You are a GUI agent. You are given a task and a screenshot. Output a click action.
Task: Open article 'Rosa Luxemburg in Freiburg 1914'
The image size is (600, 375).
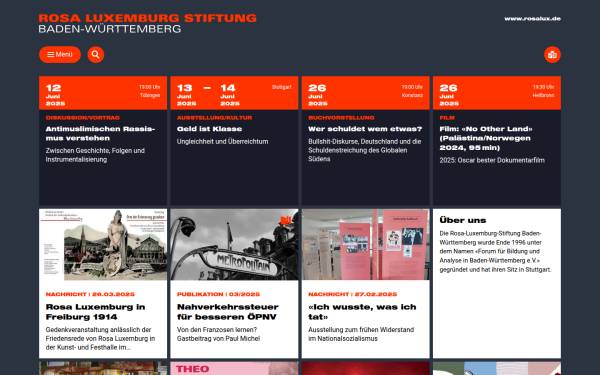tap(95, 312)
